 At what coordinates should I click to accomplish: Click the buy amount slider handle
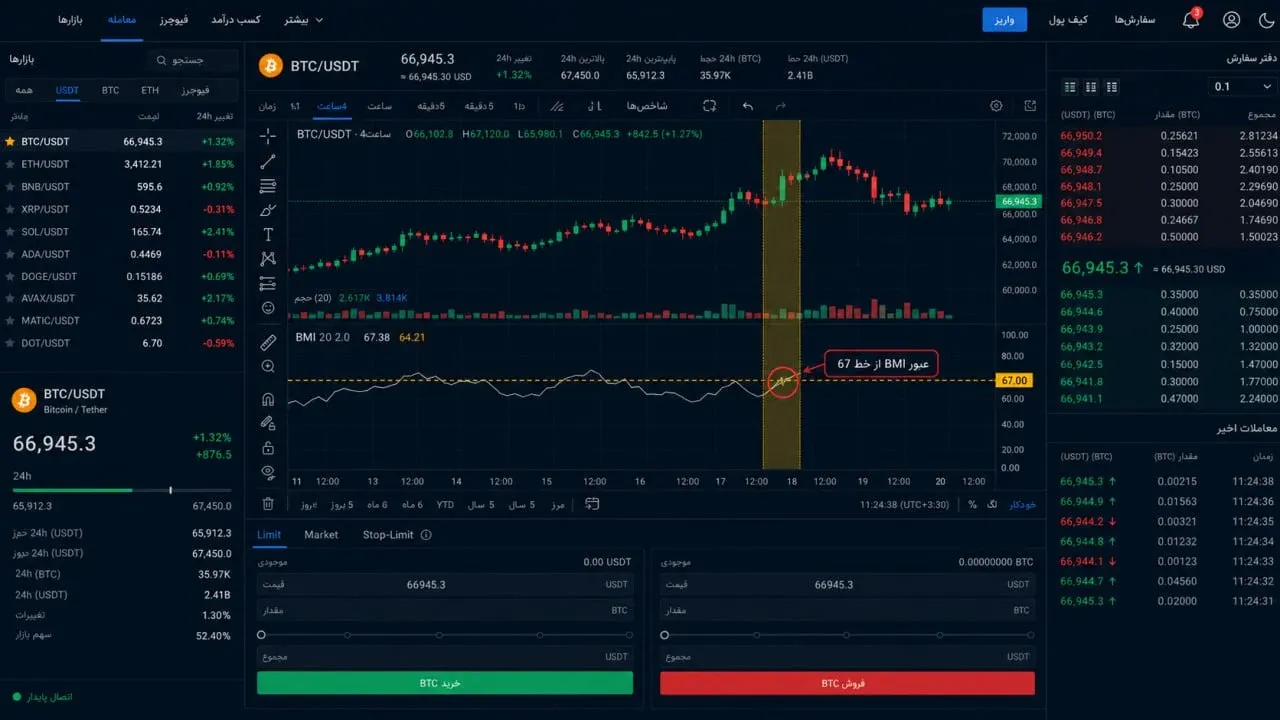[261, 635]
